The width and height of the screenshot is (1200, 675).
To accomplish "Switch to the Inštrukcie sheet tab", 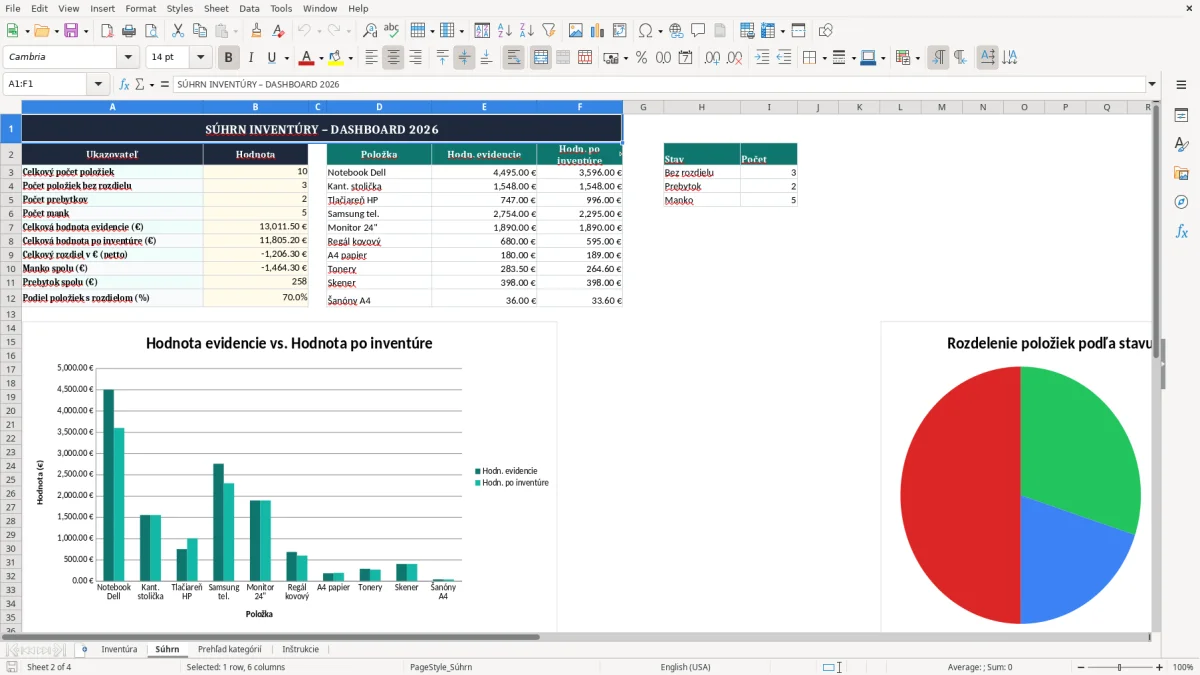I will tap(300, 649).
